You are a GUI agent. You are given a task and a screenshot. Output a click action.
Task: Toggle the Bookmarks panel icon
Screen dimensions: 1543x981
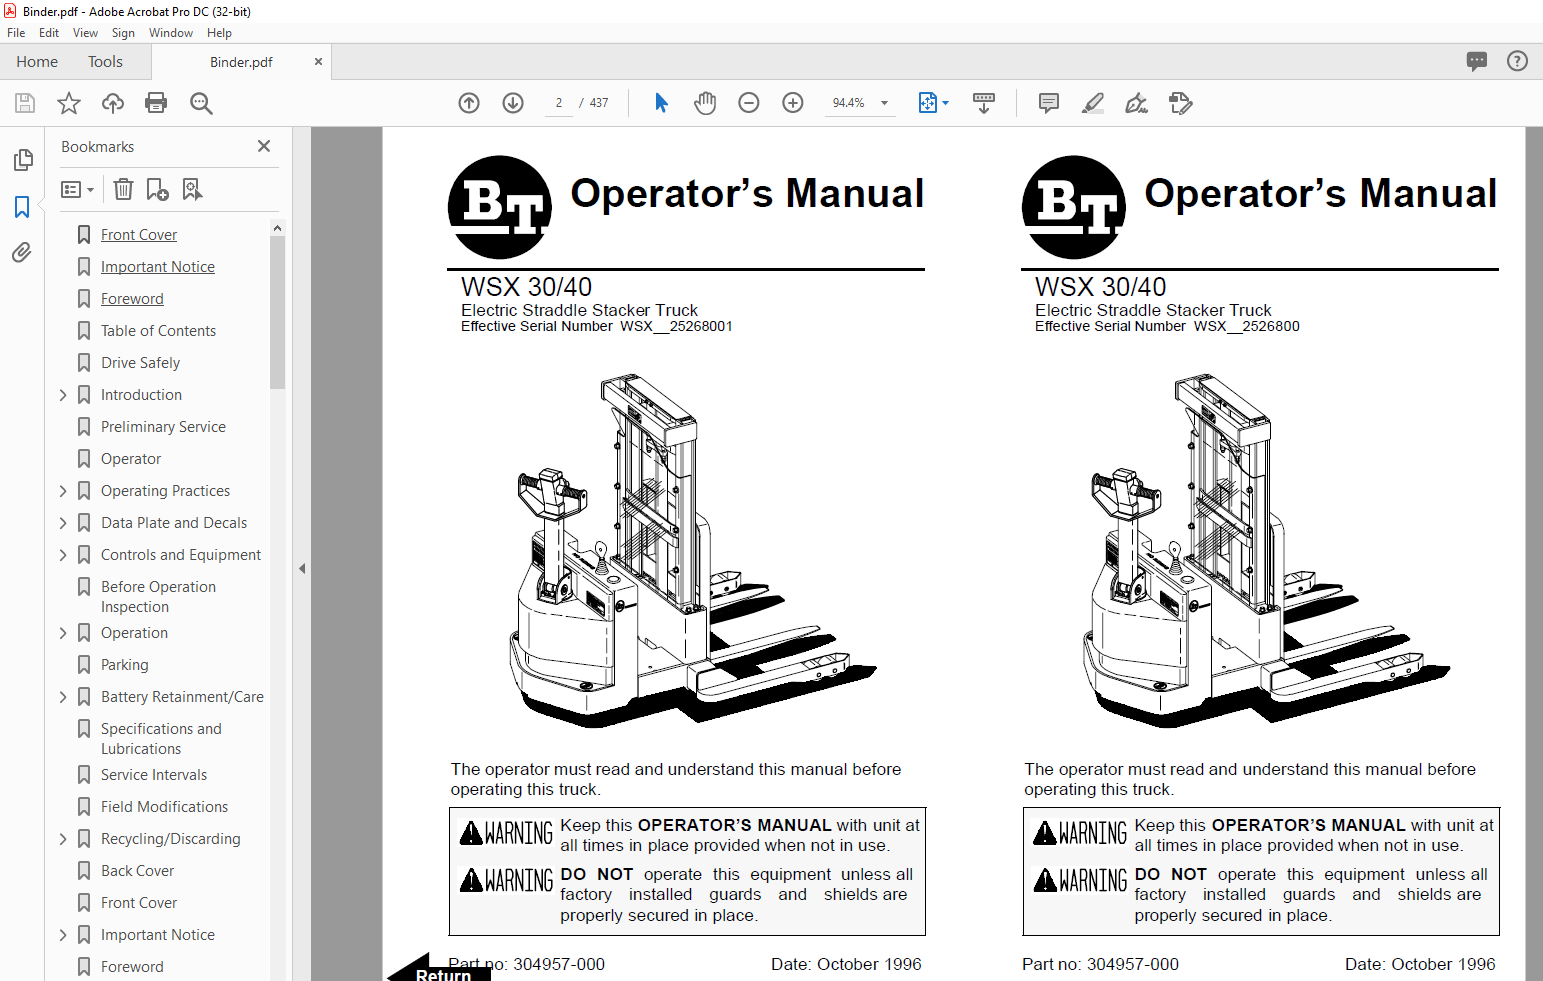(22, 207)
